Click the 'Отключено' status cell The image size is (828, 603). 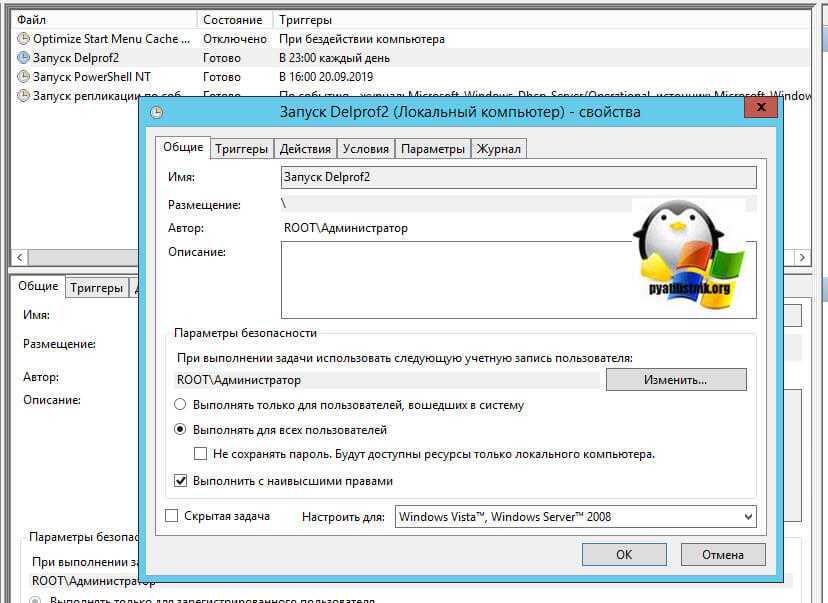point(234,39)
